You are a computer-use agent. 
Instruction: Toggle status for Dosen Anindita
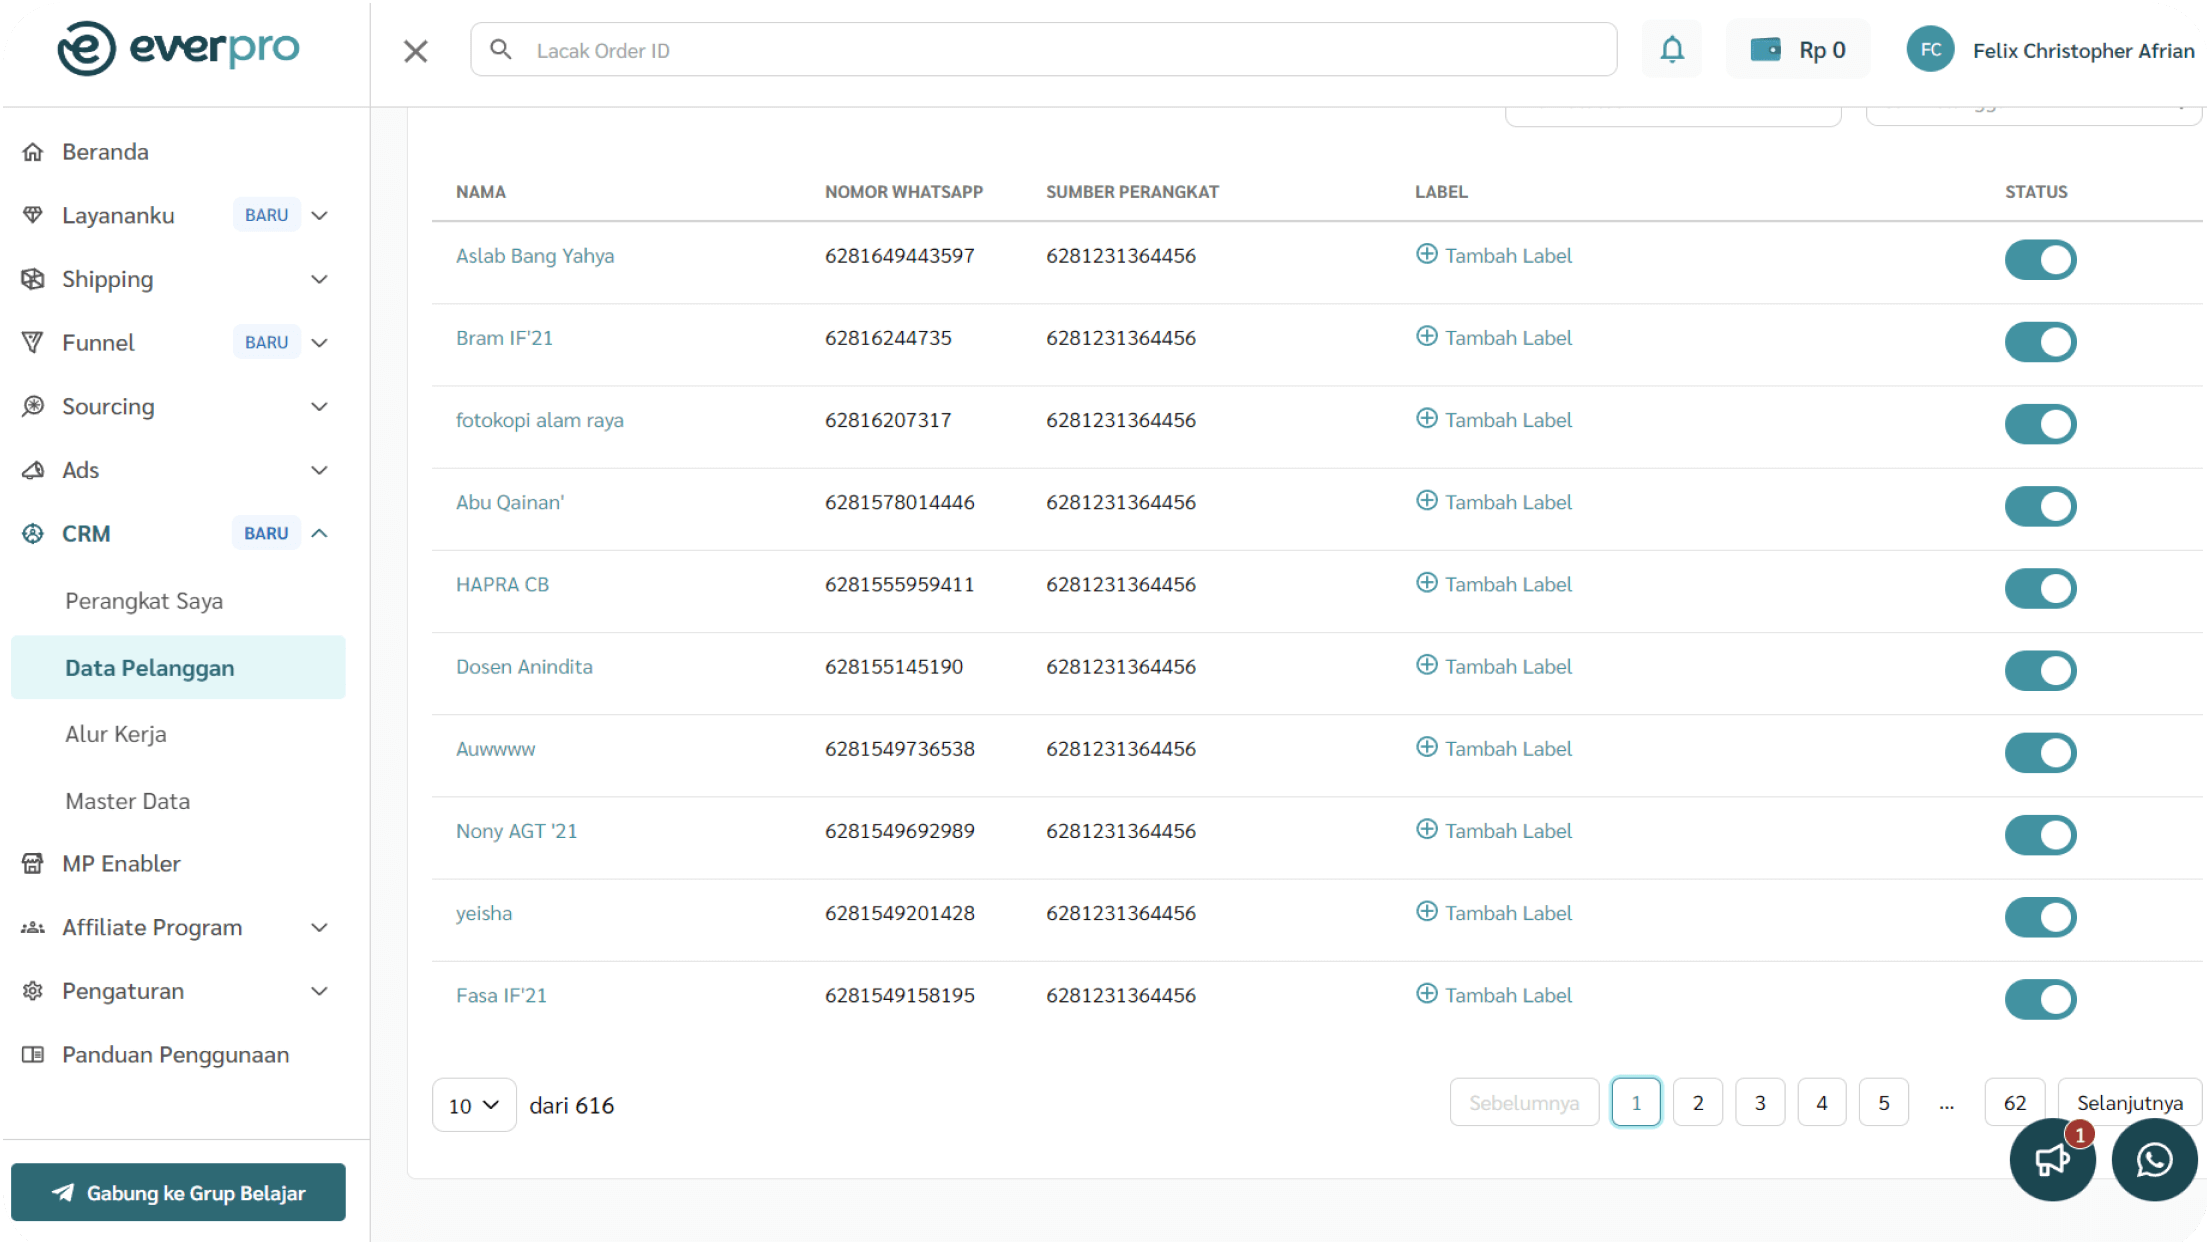2040,670
